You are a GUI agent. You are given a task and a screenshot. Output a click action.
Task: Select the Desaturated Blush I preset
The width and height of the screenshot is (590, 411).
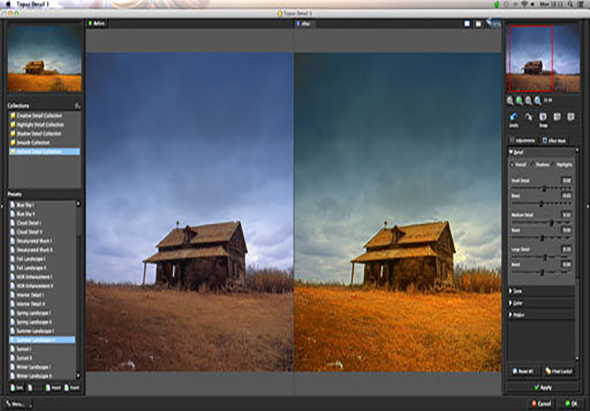(x=42, y=241)
